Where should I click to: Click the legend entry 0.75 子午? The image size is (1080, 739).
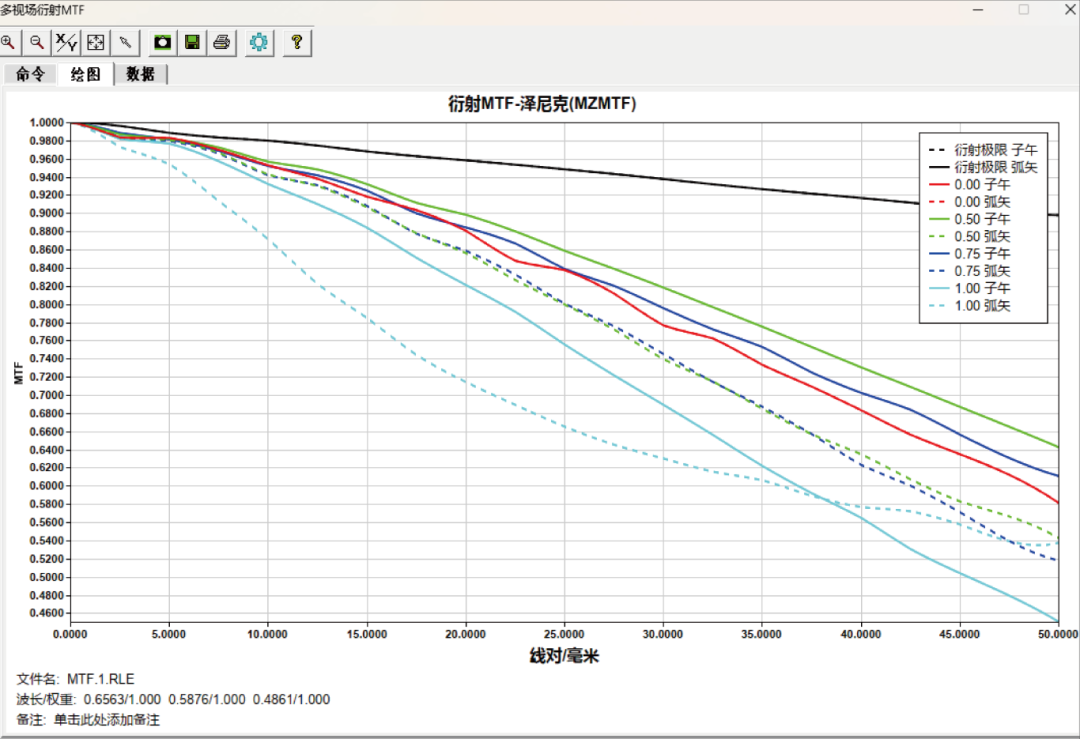coord(969,253)
